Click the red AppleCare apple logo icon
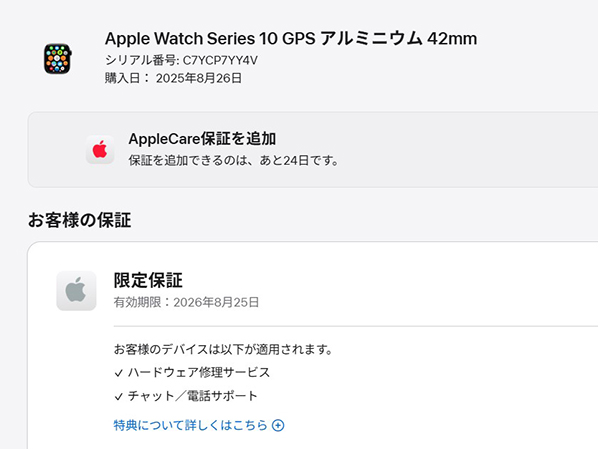 point(100,150)
